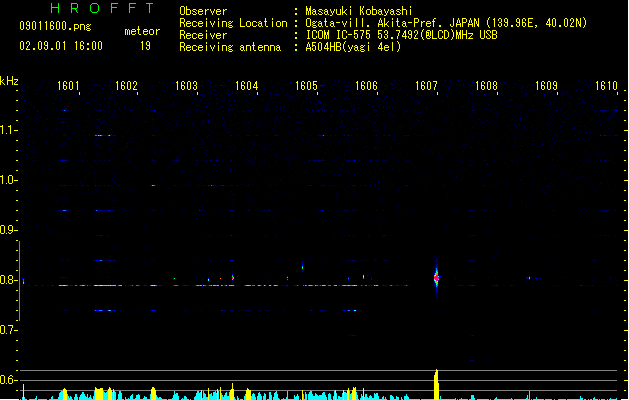Click the ICOM IC-575 receiver text

pos(401,35)
